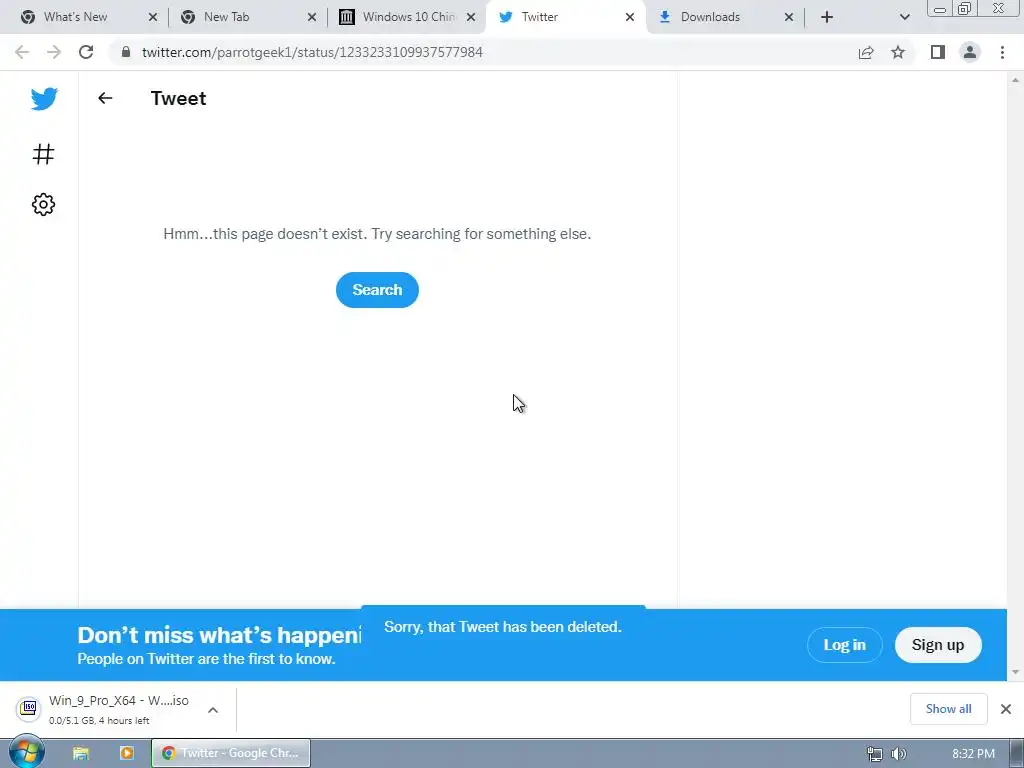The image size is (1024, 768).
Task: Close the Windows 10 Chin tab
Action: click(471, 17)
